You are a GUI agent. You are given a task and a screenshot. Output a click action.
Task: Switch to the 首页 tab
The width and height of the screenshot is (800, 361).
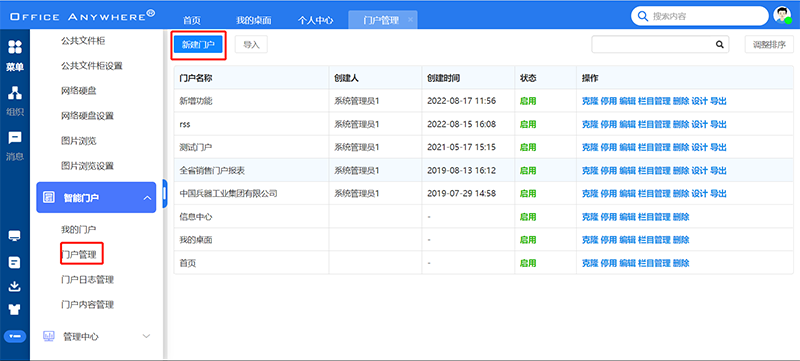point(192,20)
